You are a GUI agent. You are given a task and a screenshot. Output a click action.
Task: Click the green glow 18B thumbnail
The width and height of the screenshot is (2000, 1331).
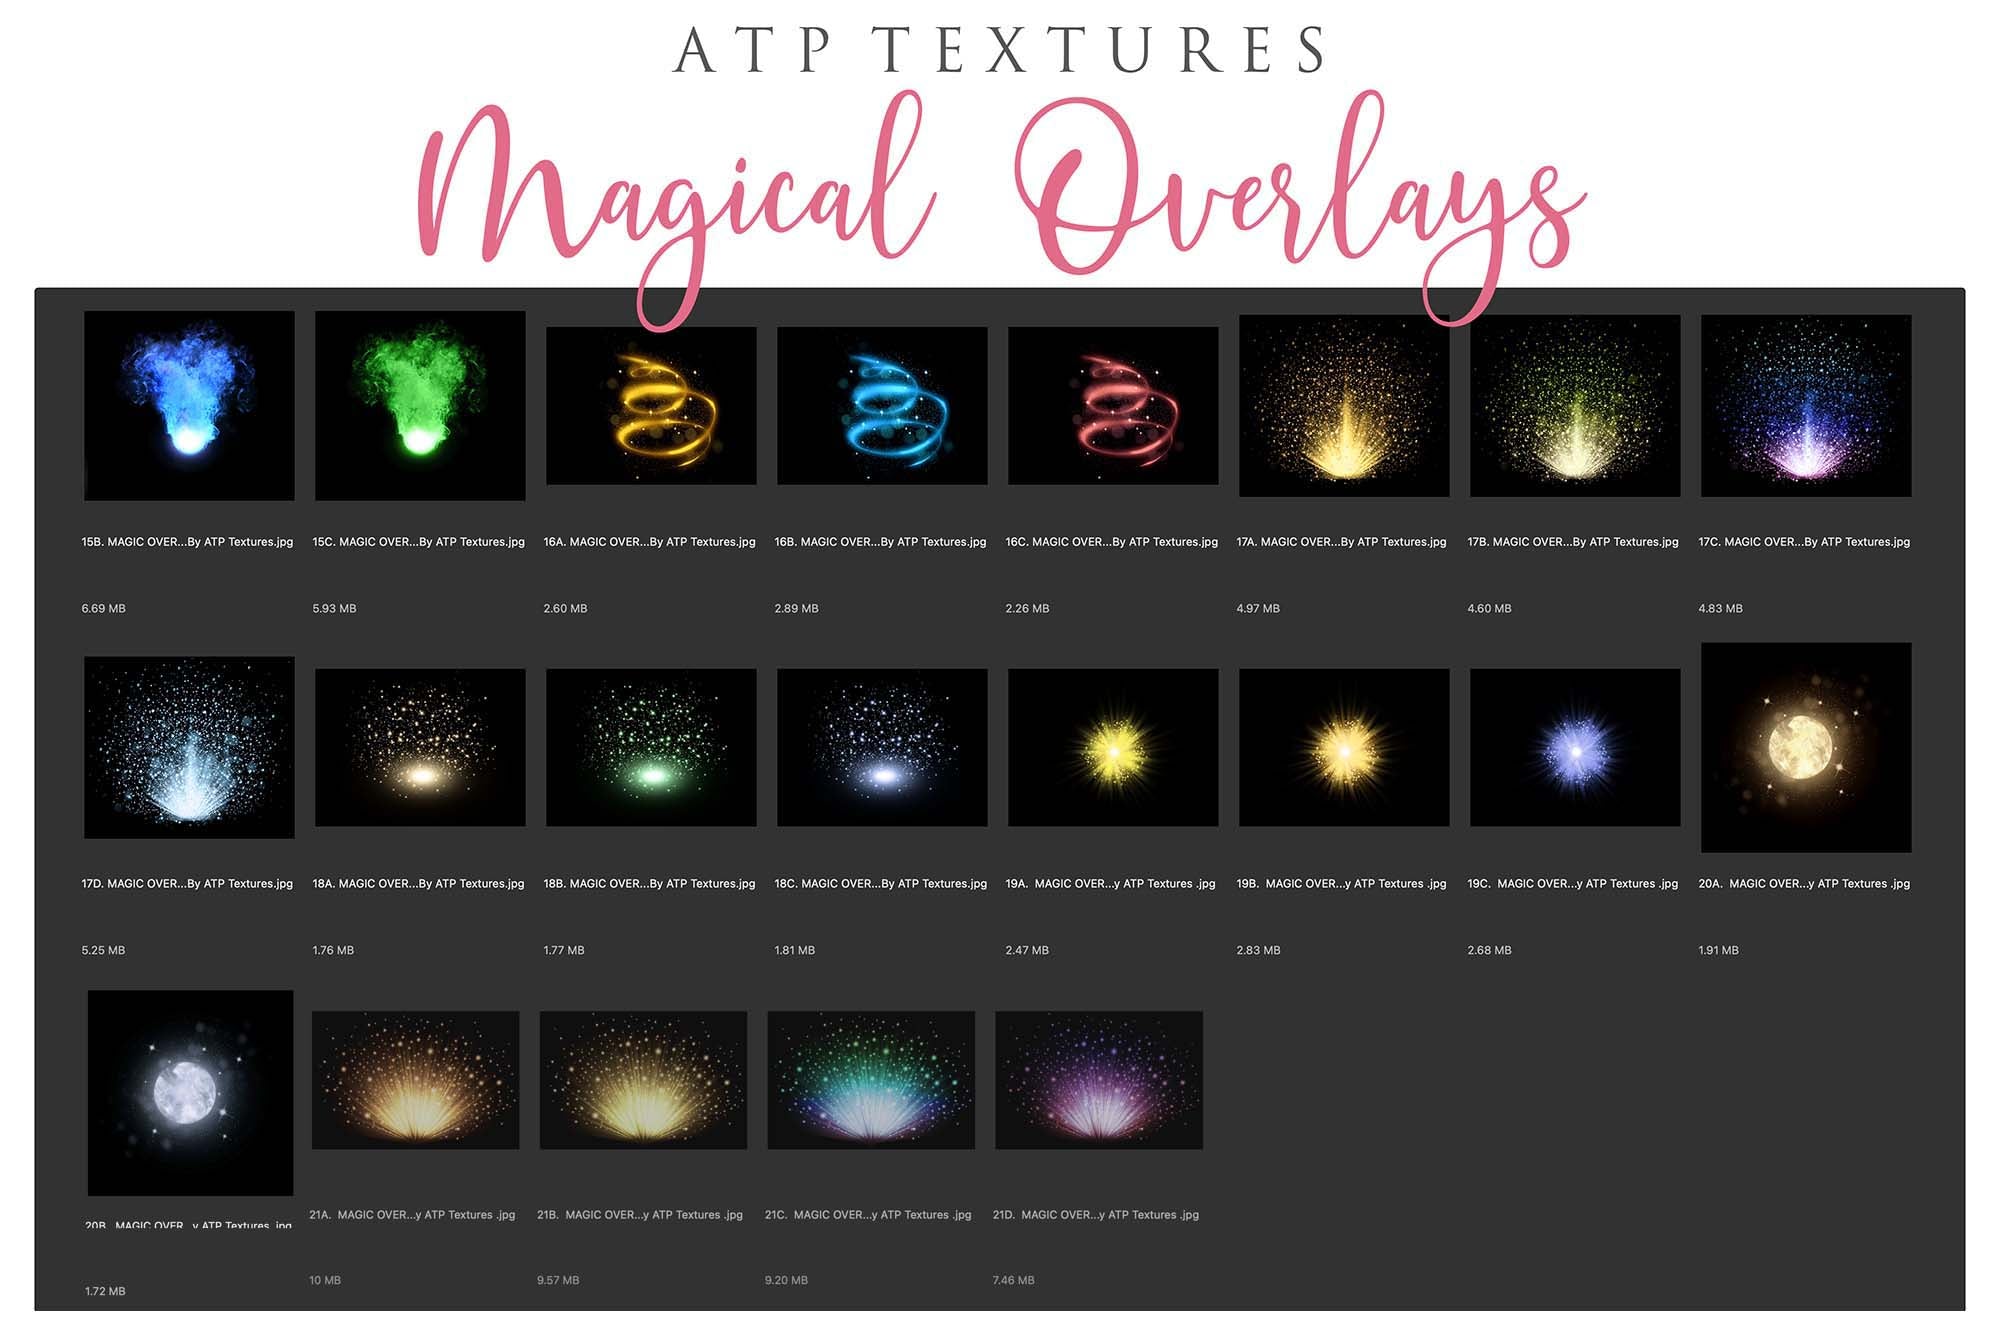[x=651, y=747]
